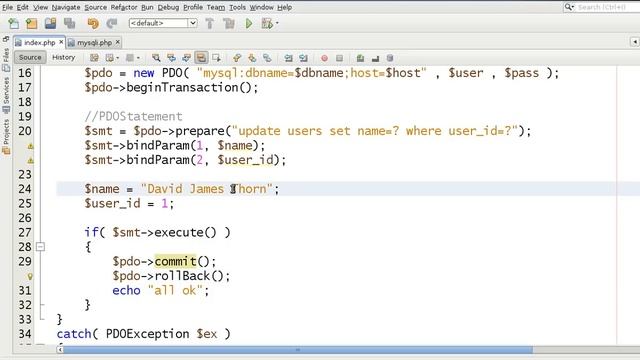This screenshot has width=640, height=360.
Task: Click the Forward navigation icon in editor toolbar
Action: [x=130, y=58]
